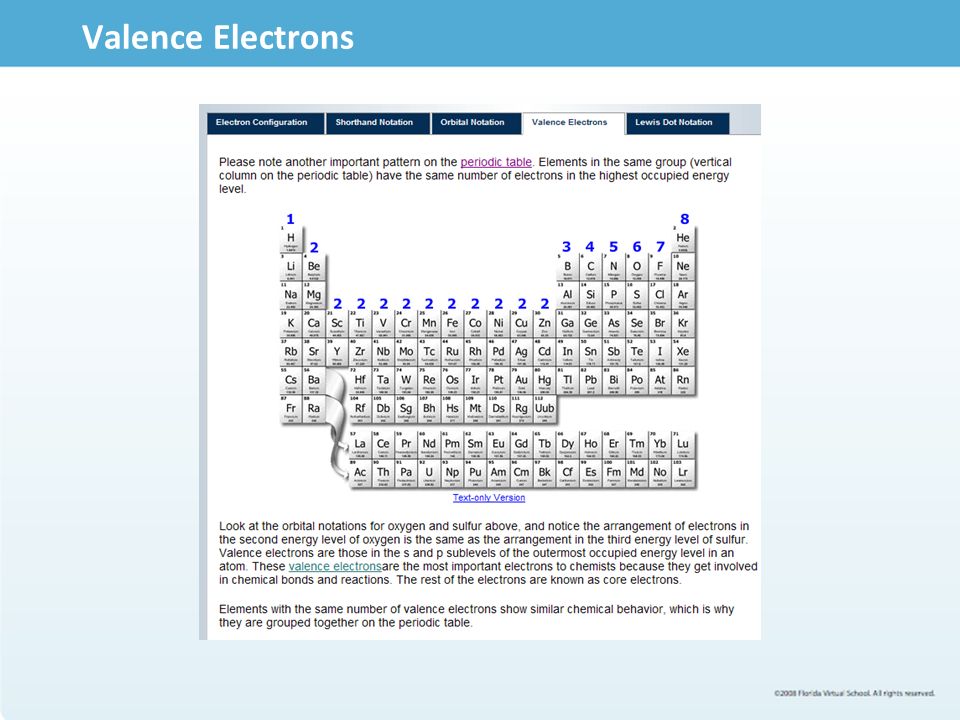Click the Ununbium (Uub) element tile
Viewport: 960px width, 720px height.
coord(544,408)
